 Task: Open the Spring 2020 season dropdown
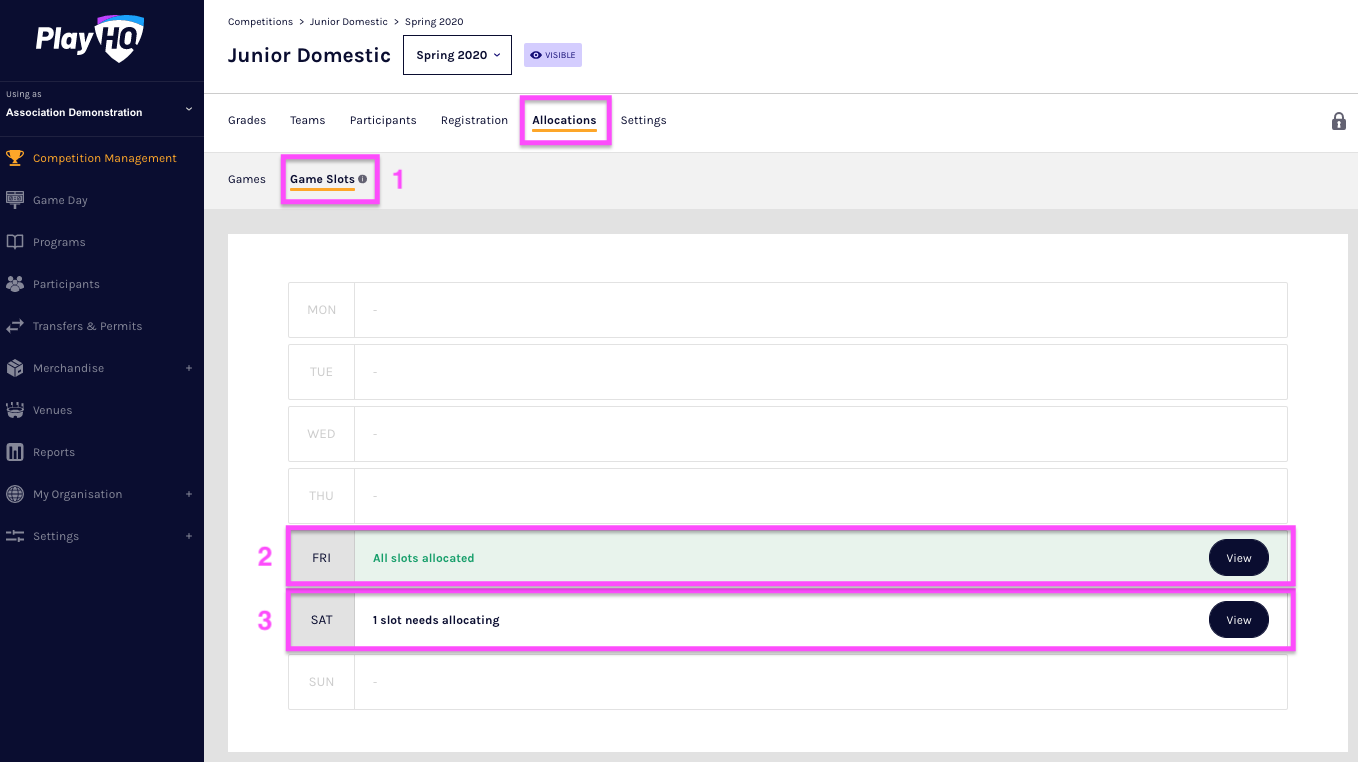coord(457,55)
